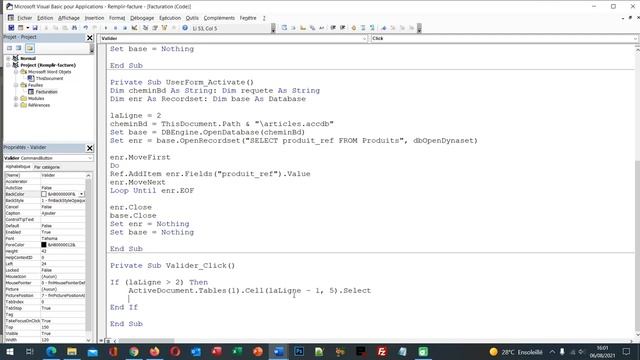This screenshot has width=640, height=360.
Task: Close the Propriétés panel
Action: pyautogui.click(x=89, y=148)
